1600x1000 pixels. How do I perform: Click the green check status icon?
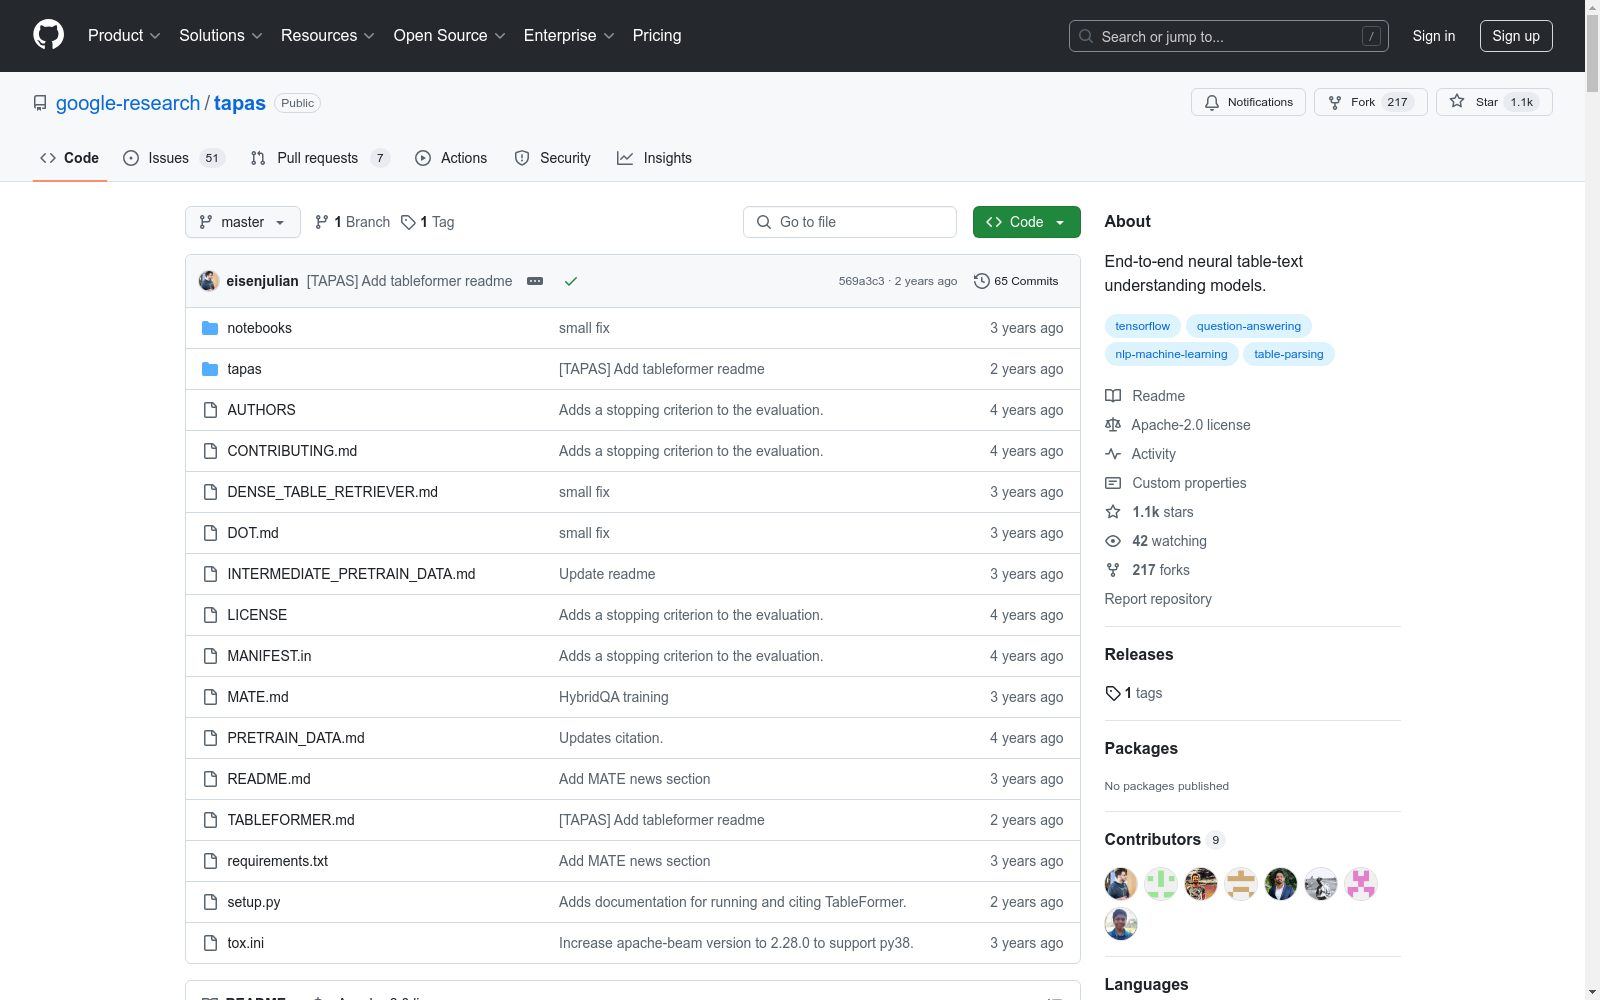[571, 281]
